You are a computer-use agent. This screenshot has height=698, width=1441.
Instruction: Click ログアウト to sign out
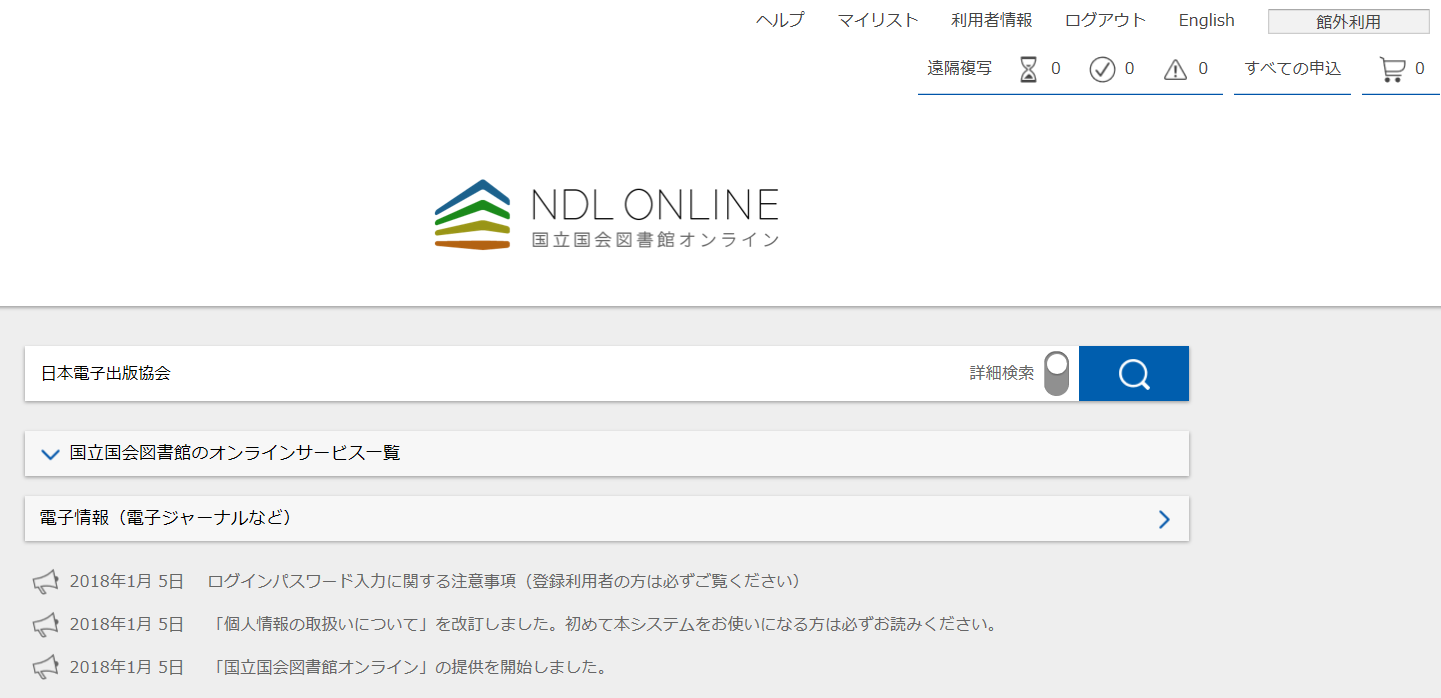click(1105, 20)
